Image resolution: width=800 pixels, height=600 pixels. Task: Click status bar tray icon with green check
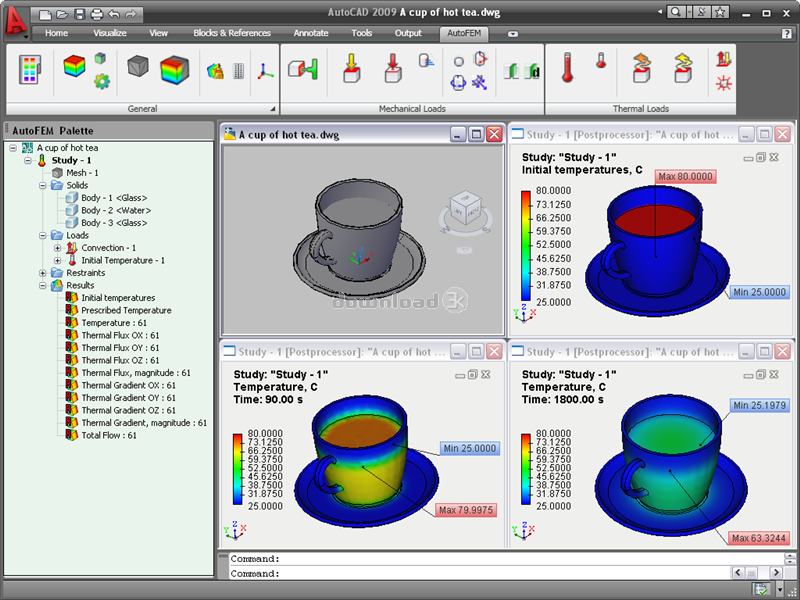(x=762, y=589)
